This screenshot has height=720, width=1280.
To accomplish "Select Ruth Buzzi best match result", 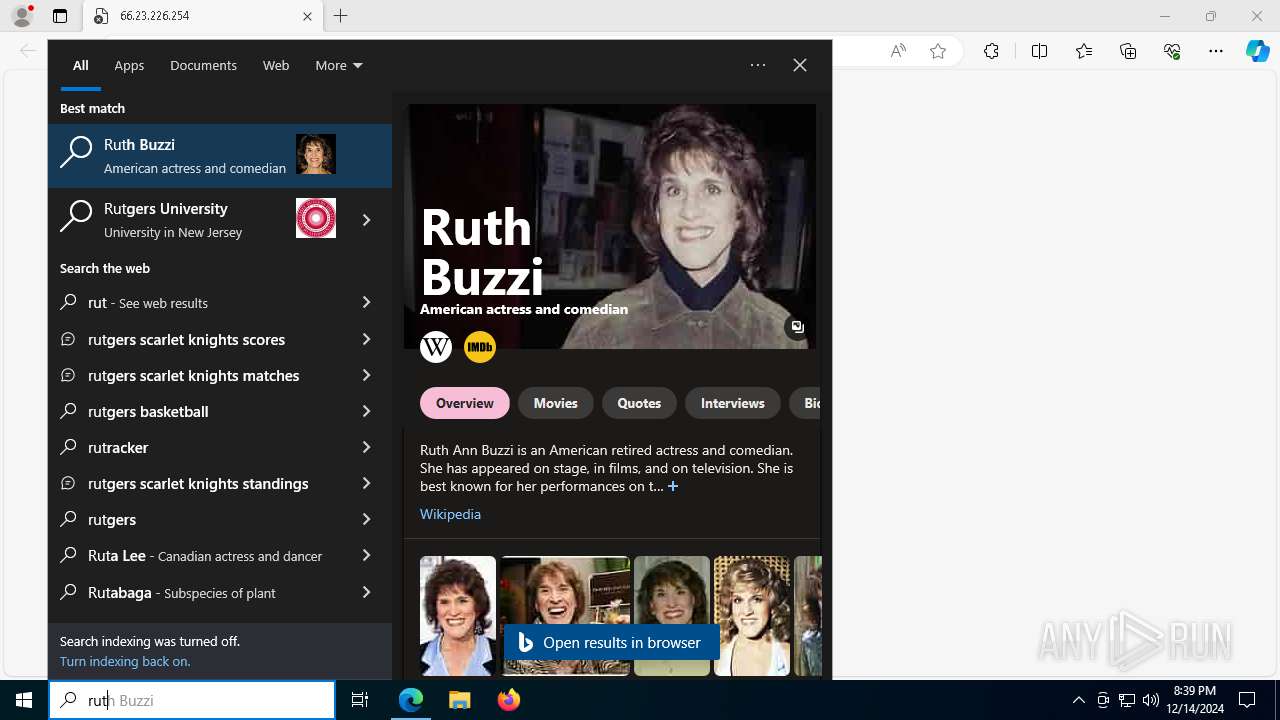I will [220, 156].
